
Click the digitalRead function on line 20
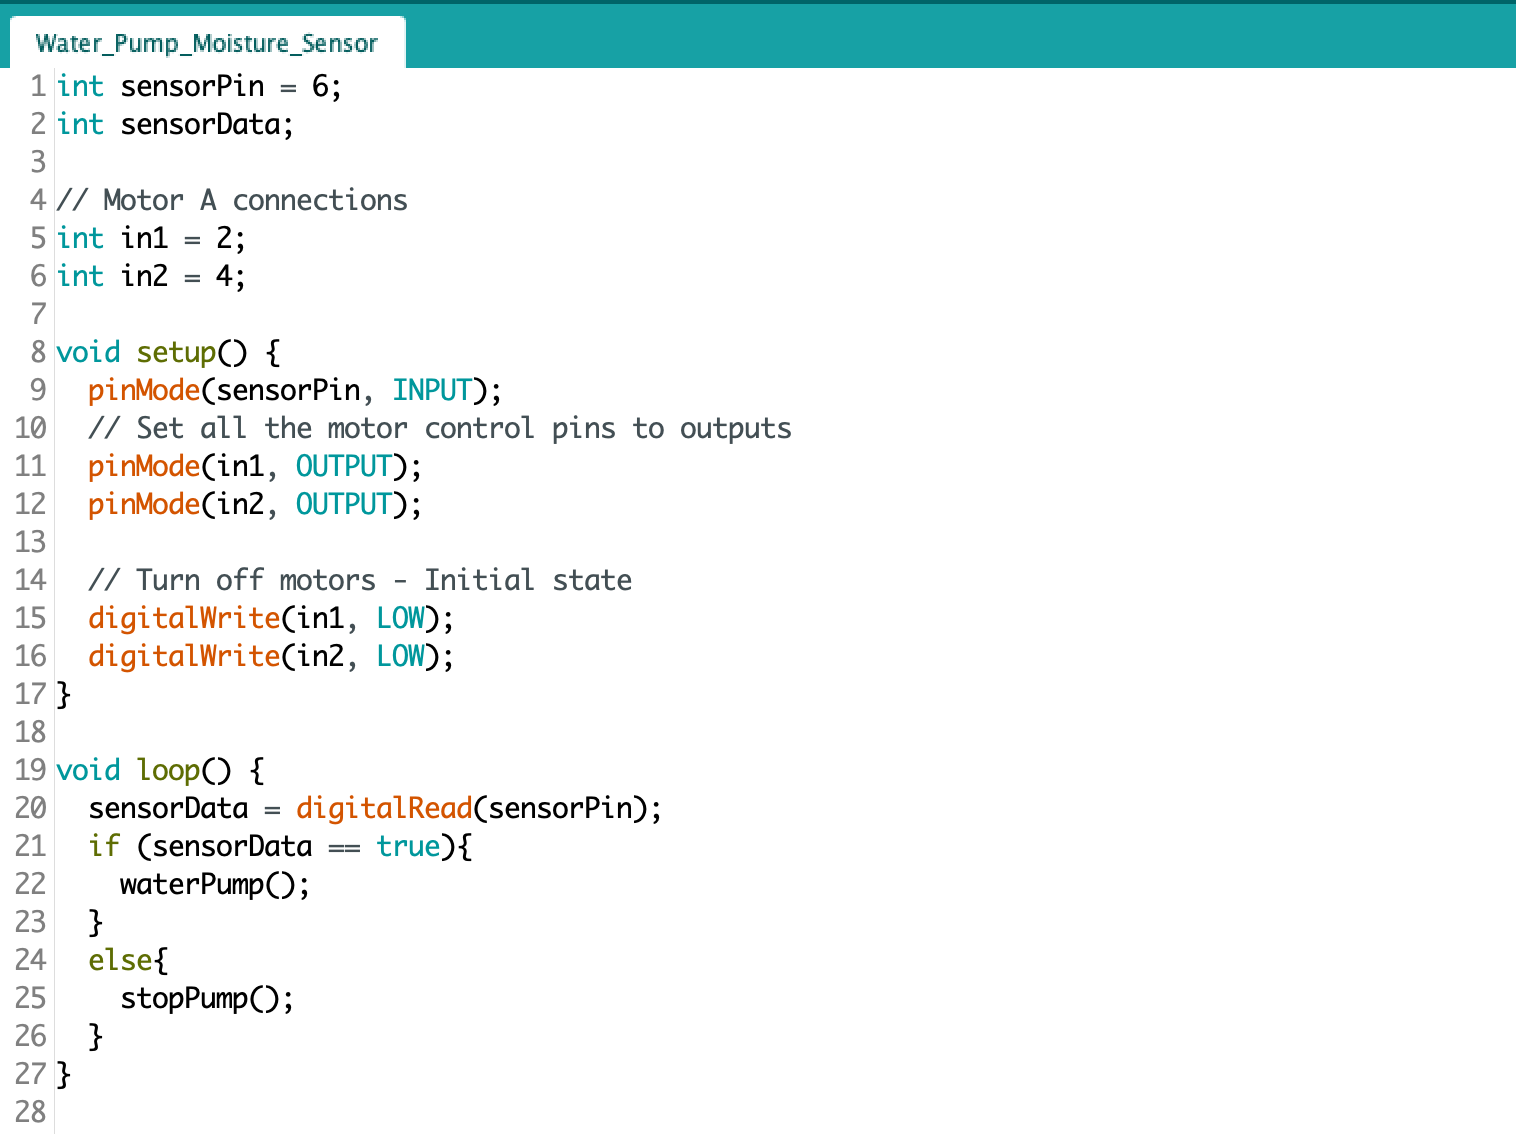pyautogui.click(x=384, y=808)
